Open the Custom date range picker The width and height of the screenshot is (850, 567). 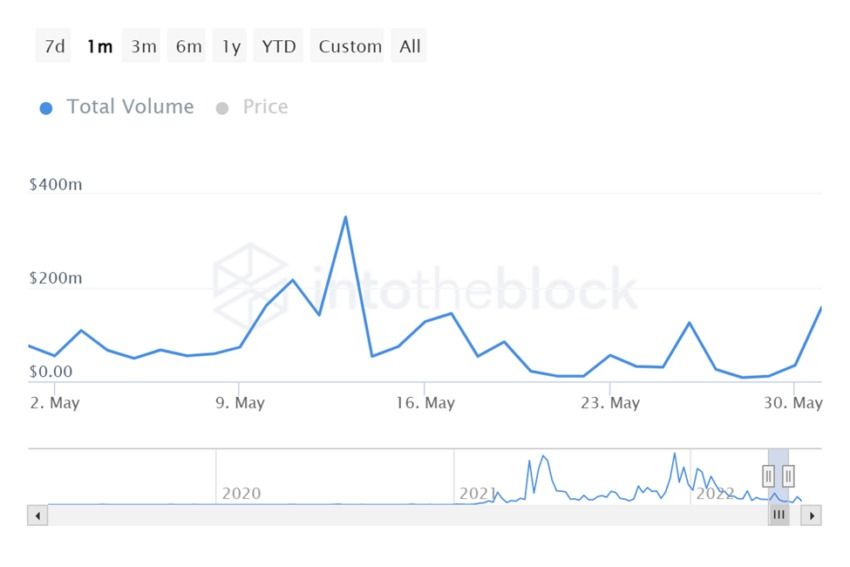350,46
